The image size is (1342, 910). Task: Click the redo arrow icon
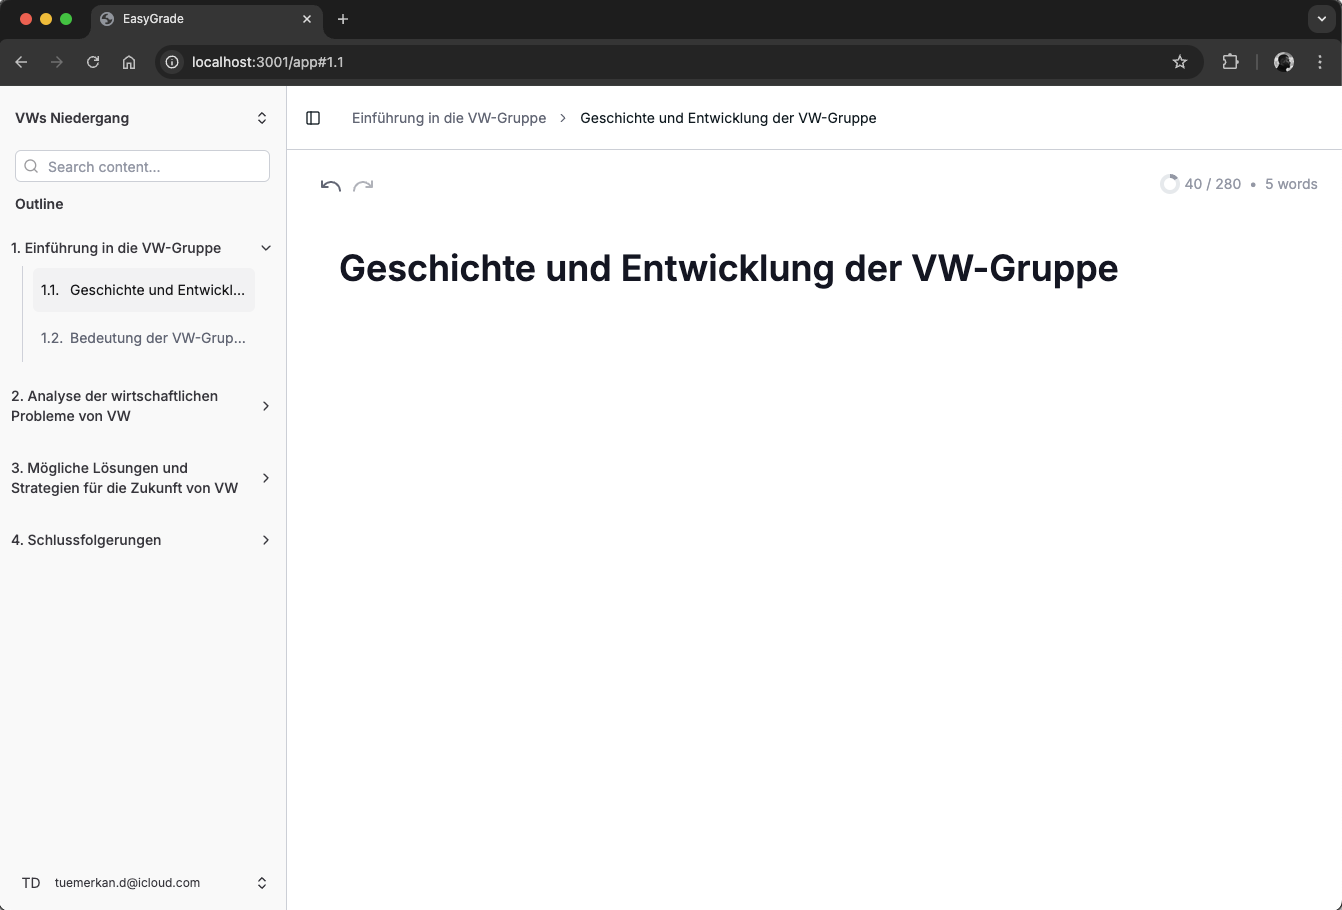coord(363,185)
